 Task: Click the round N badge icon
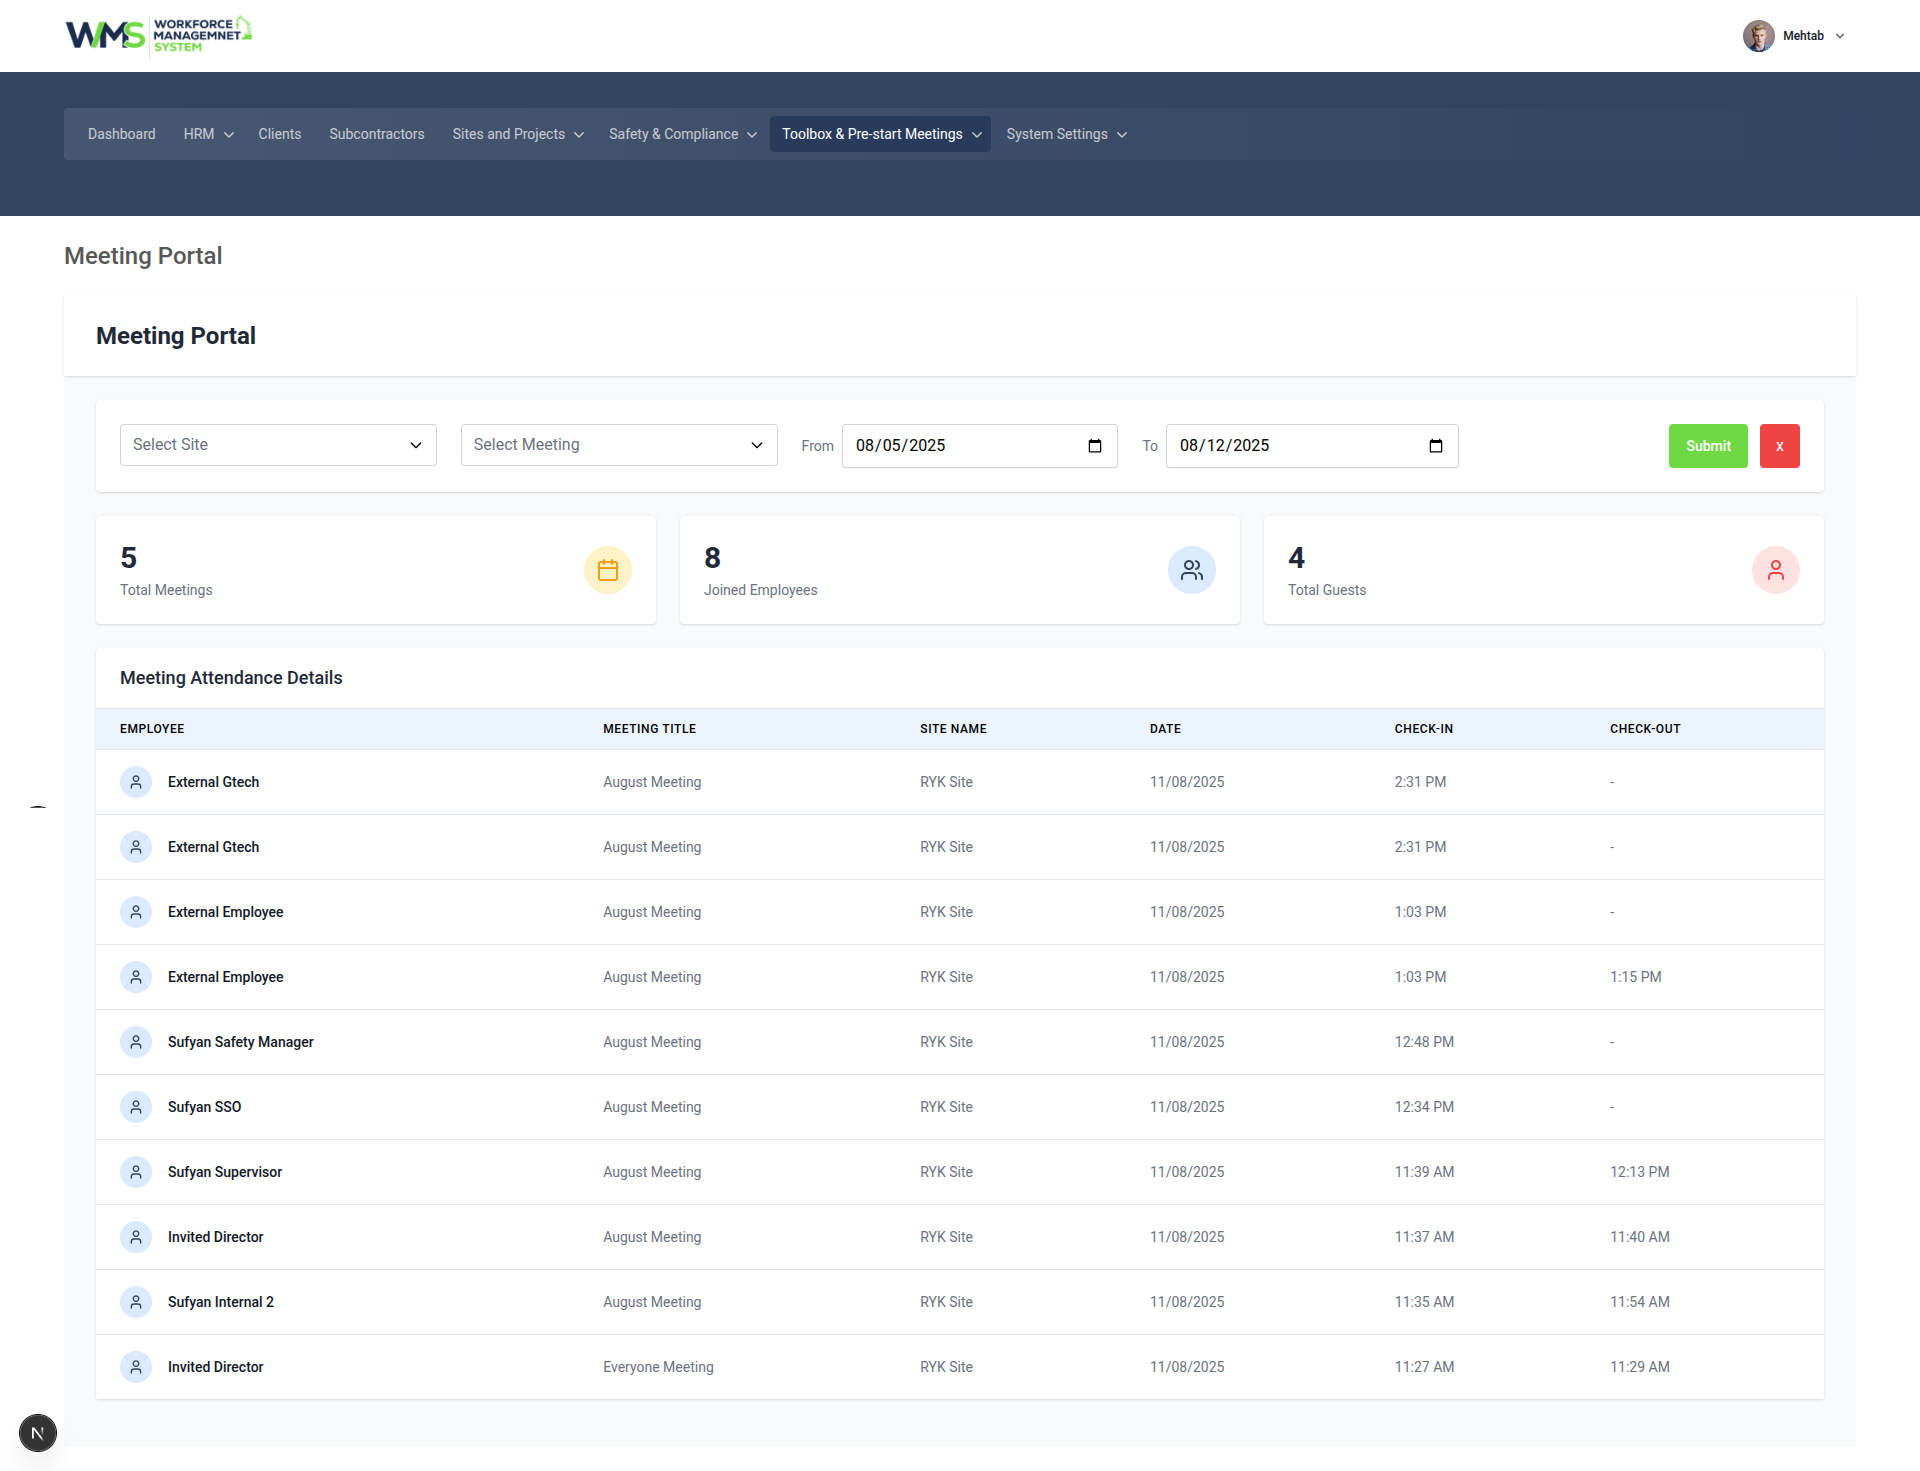coord(38,1433)
